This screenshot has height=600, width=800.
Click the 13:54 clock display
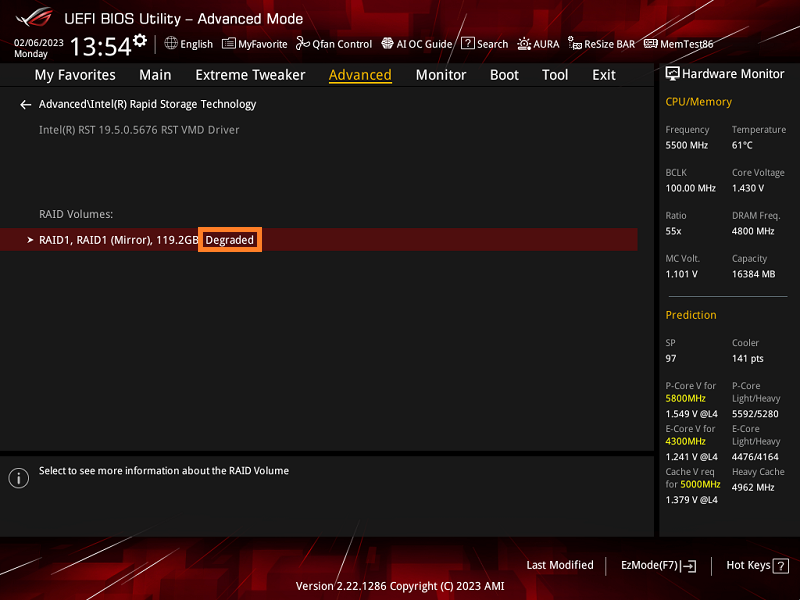pyautogui.click(x=101, y=46)
